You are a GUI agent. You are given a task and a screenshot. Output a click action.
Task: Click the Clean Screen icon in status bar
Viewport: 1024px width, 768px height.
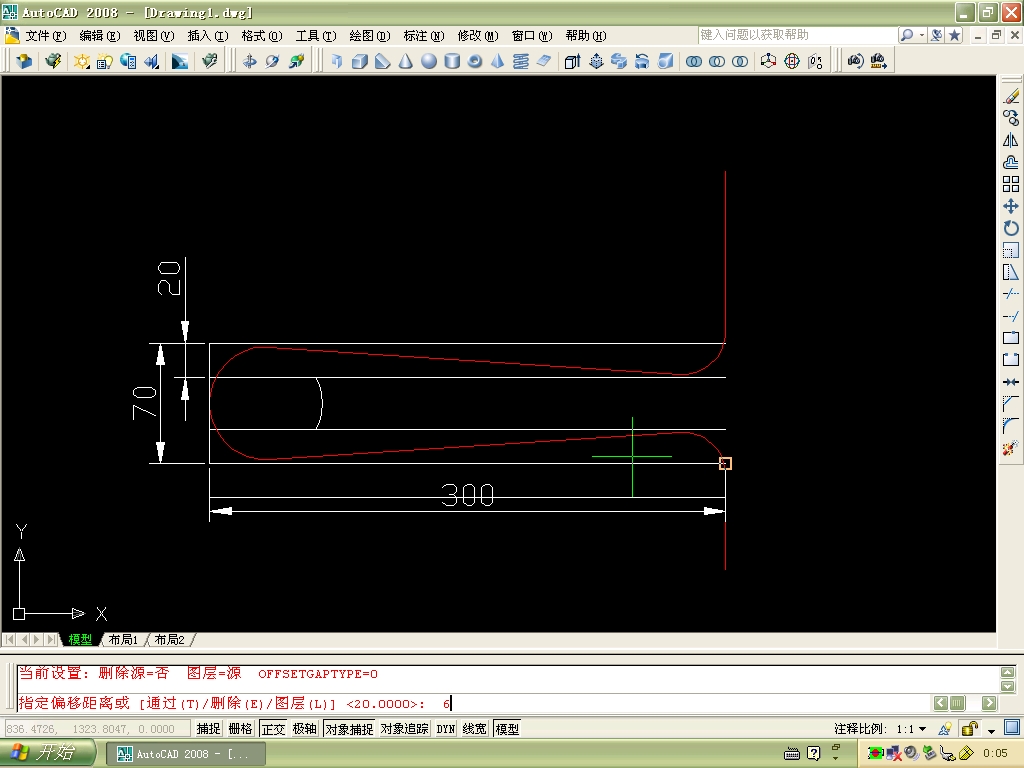coord(1012,728)
